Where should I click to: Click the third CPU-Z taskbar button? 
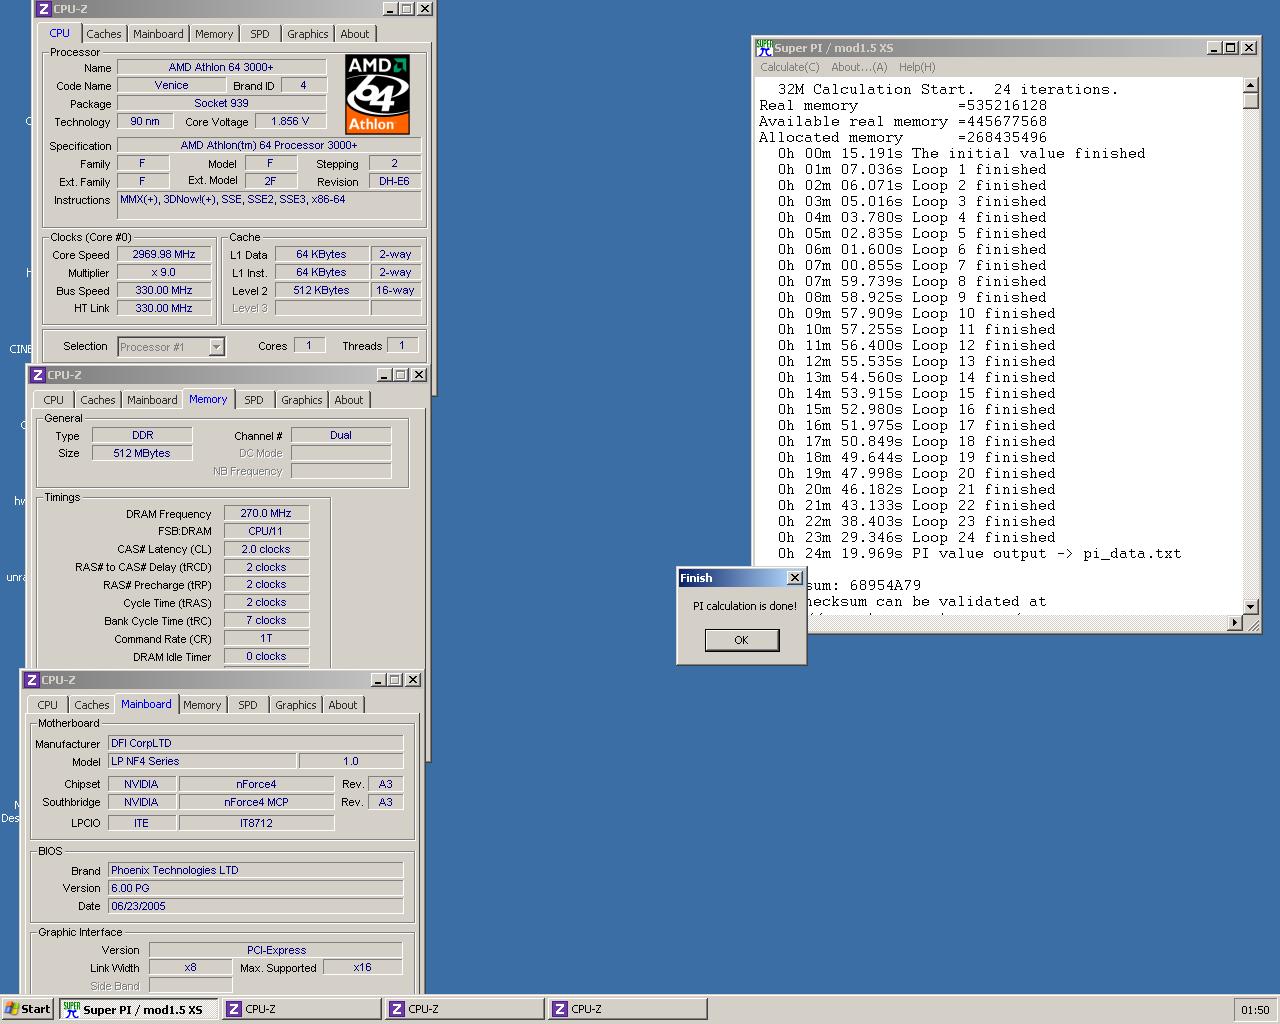click(627, 1009)
